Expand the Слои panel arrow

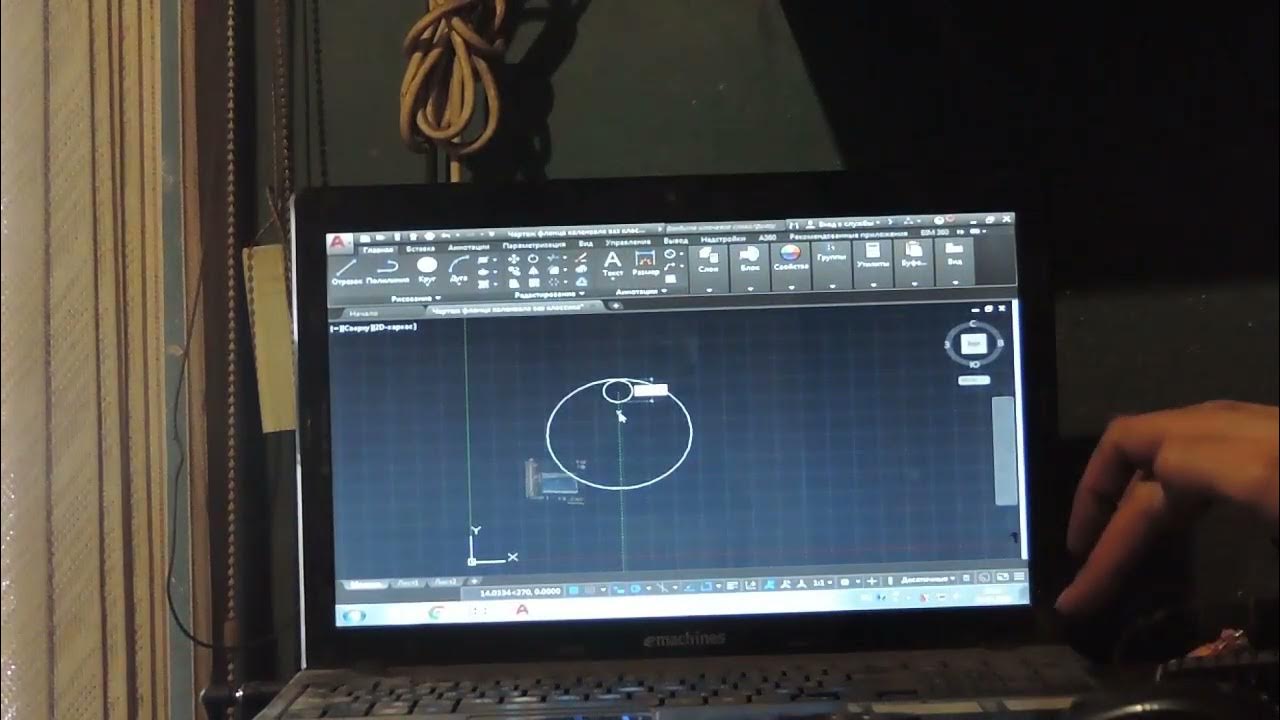tap(708, 290)
